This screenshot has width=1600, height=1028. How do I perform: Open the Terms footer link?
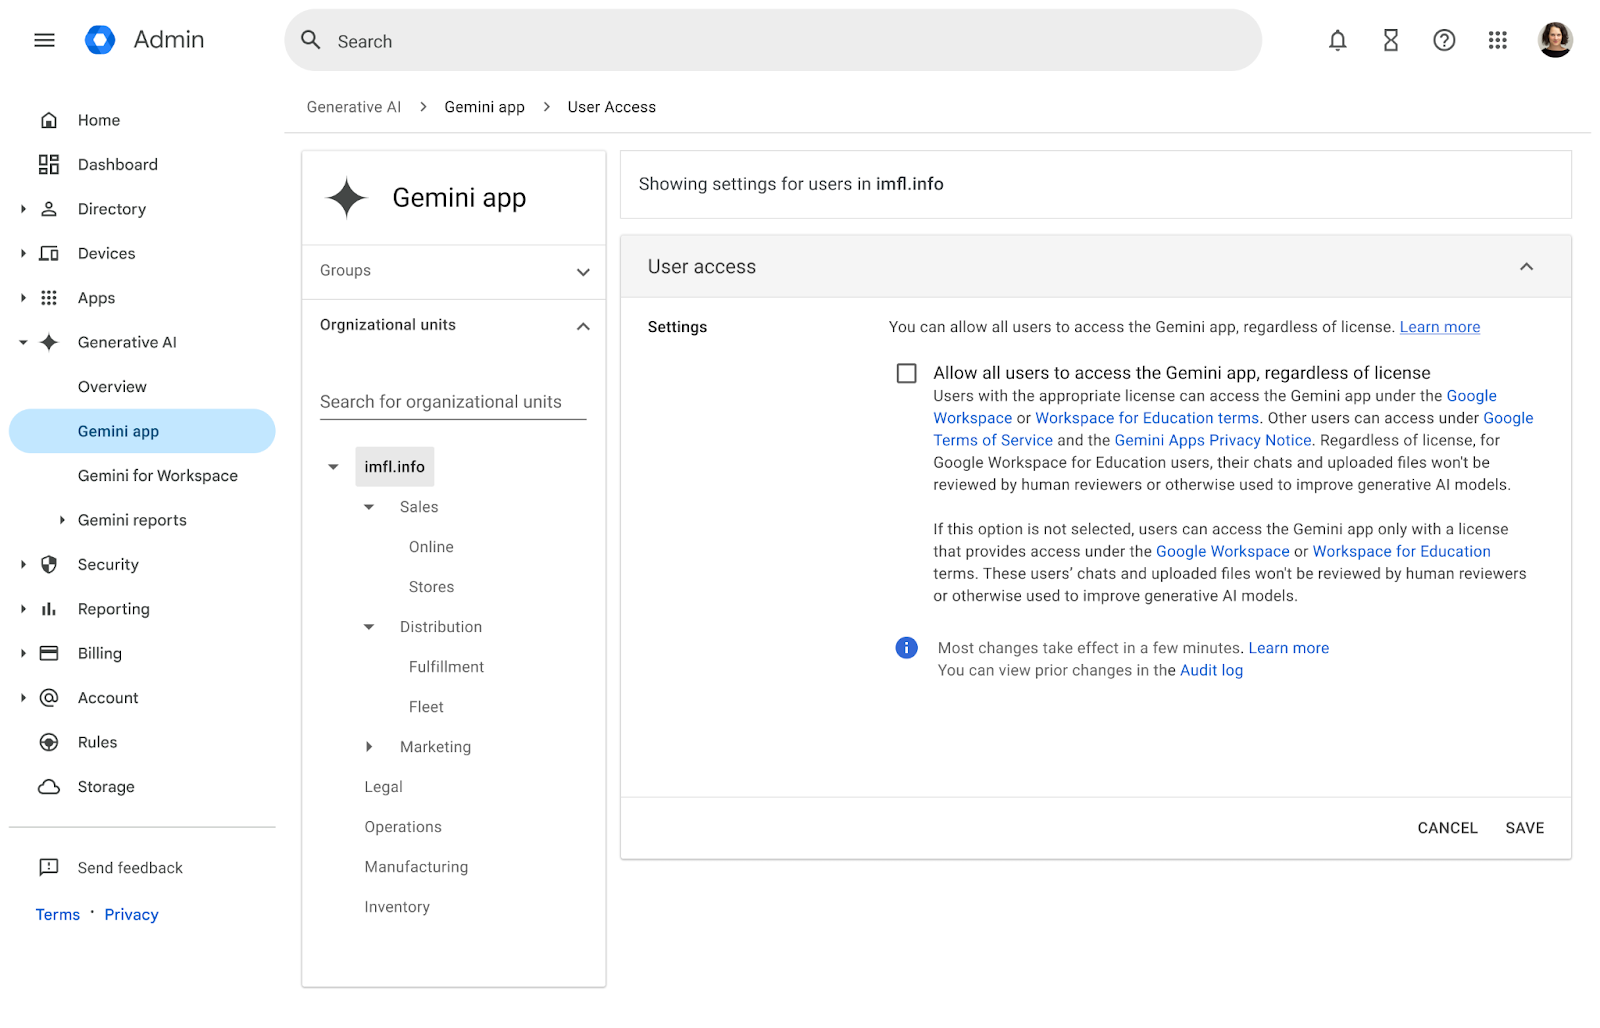[x=58, y=914]
